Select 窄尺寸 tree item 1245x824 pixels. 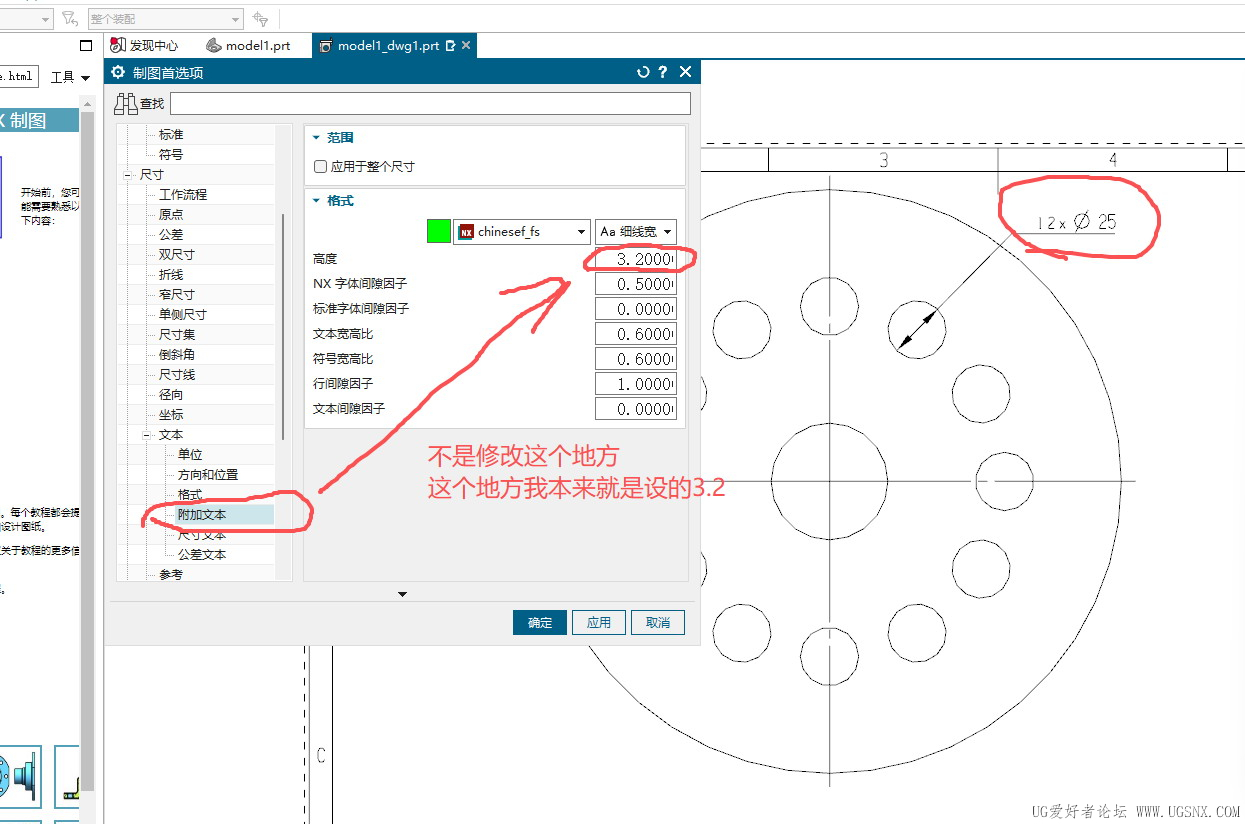pyautogui.click(x=177, y=295)
